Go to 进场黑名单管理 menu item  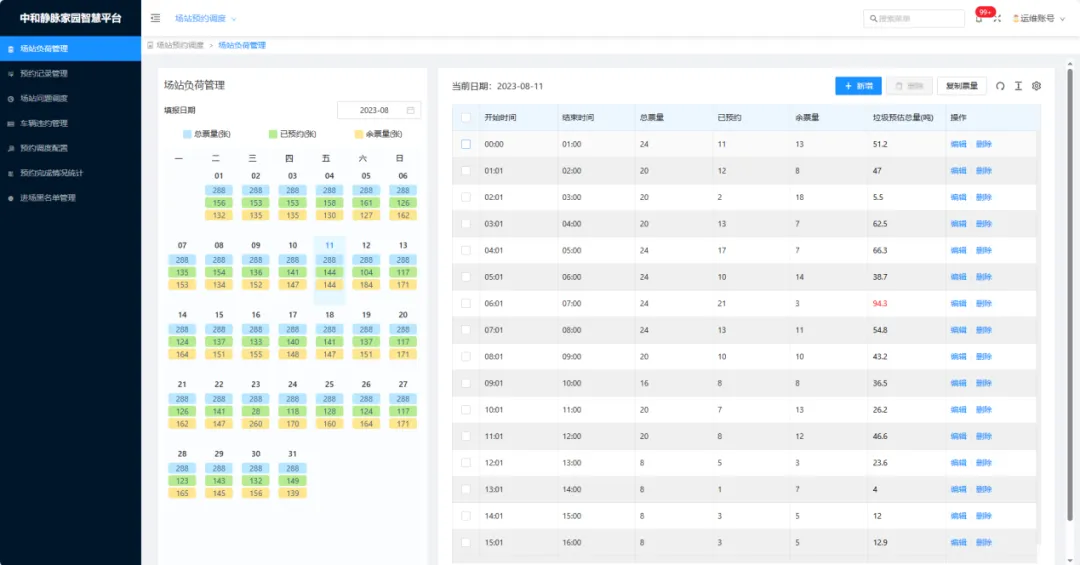coord(48,198)
